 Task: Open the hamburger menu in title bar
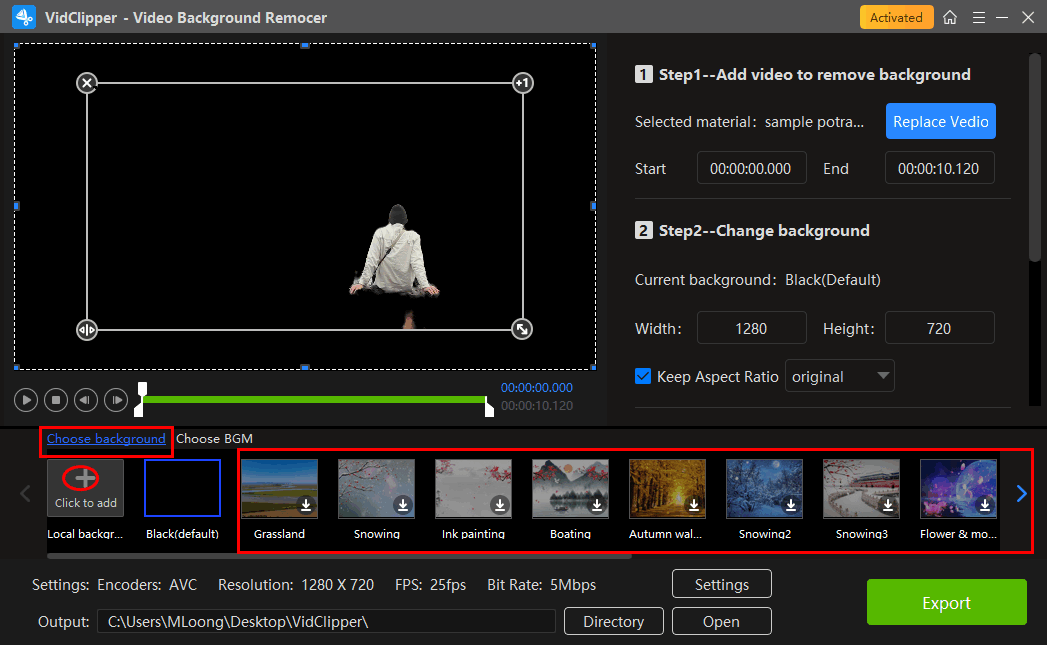tap(977, 18)
